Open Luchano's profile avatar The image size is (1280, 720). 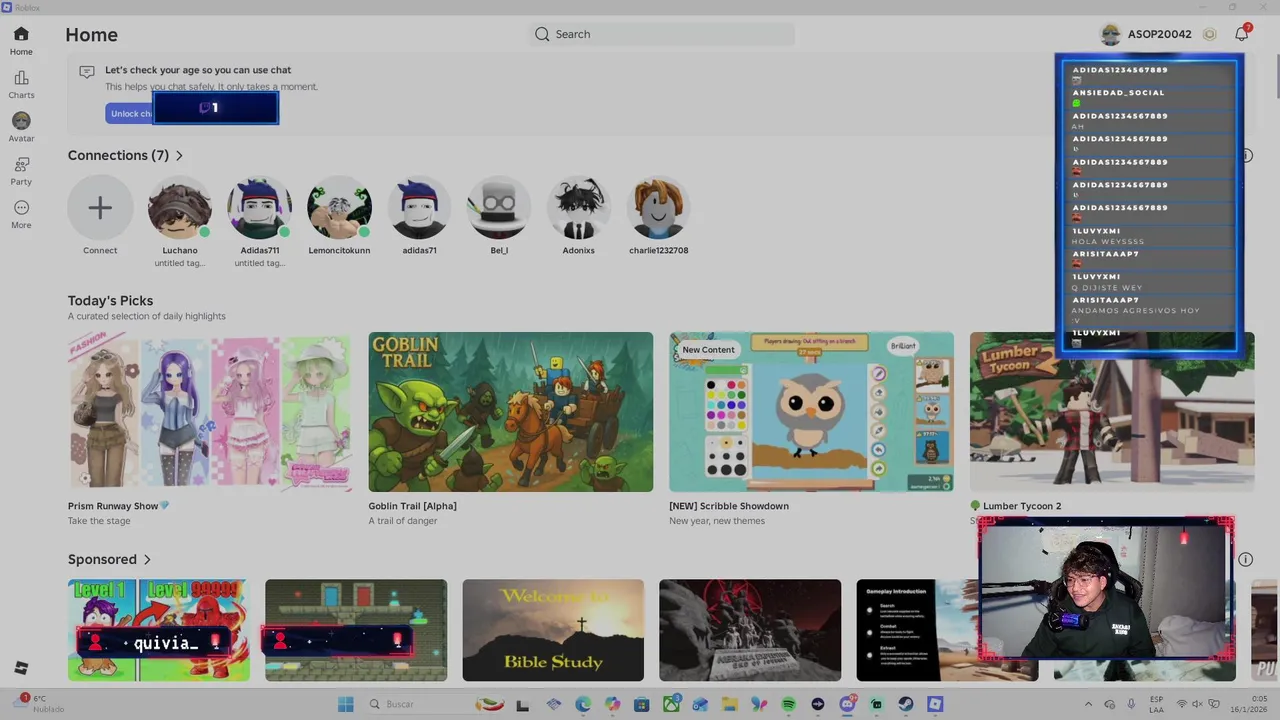pyautogui.click(x=180, y=208)
